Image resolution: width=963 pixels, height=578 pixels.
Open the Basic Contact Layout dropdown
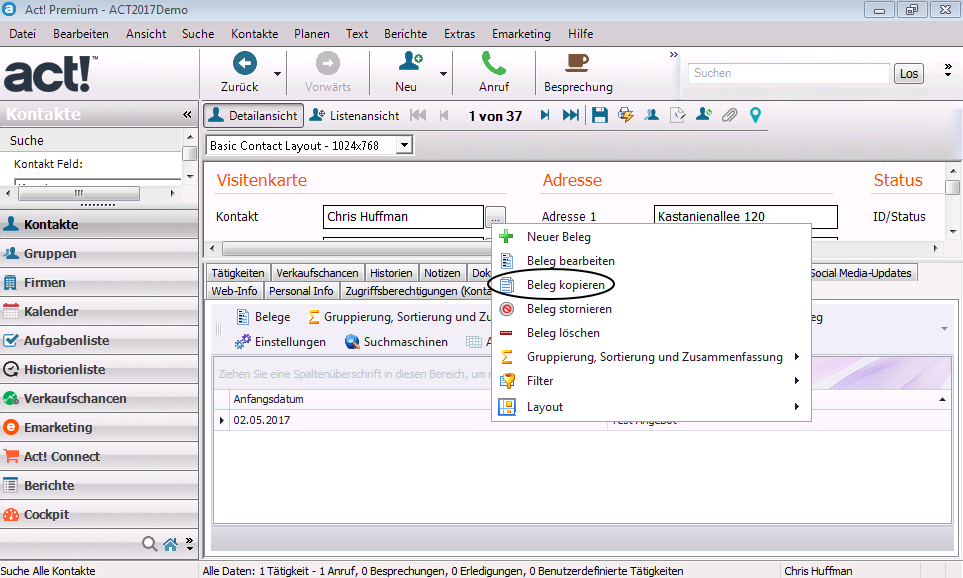pos(404,146)
